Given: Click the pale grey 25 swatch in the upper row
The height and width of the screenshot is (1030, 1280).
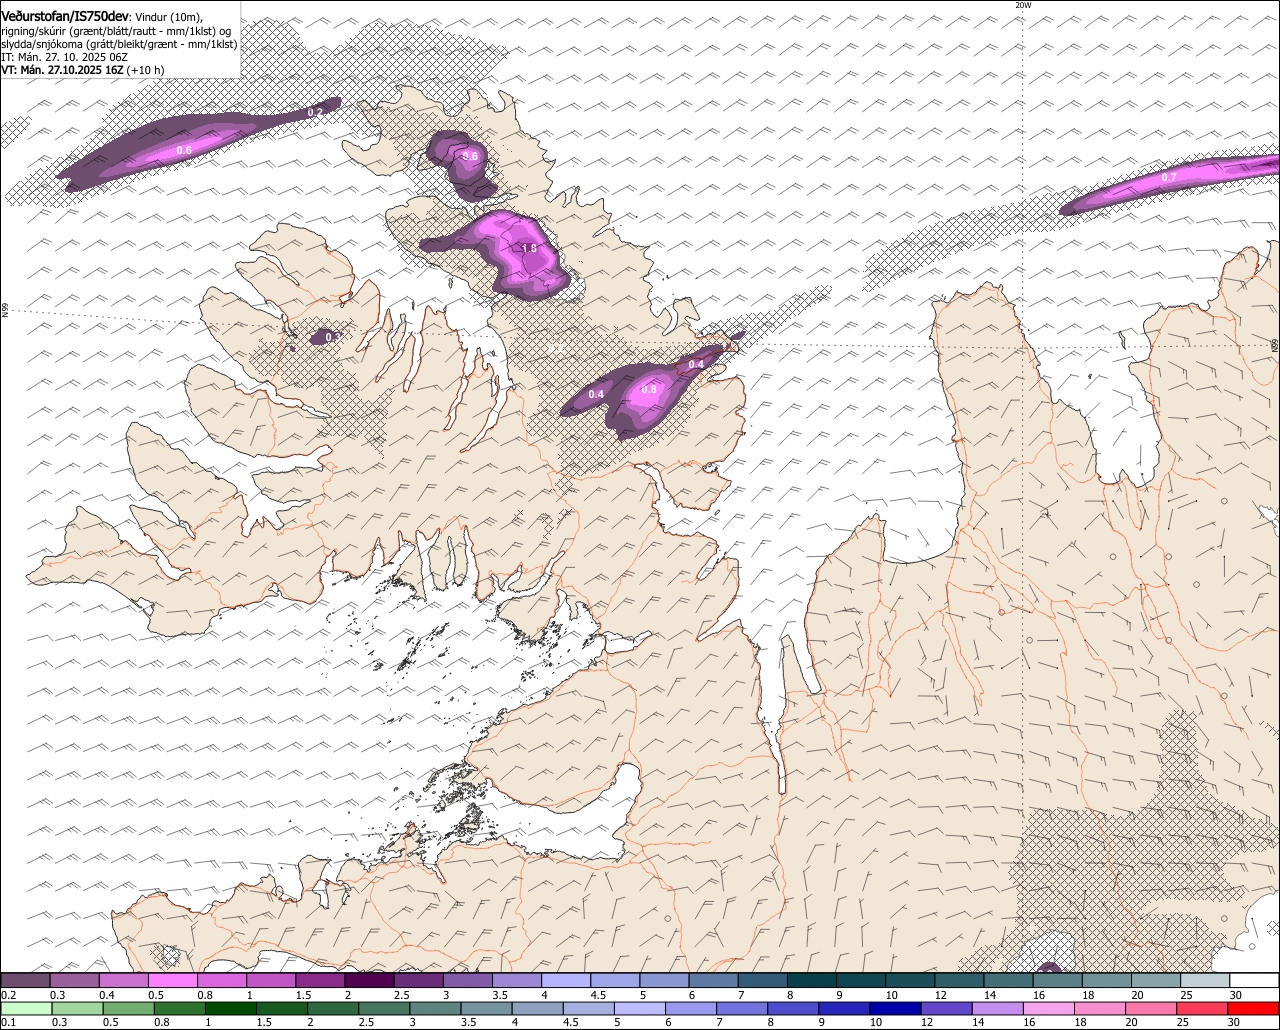Looking at the screenshot, I should pyautogui.click(x=1205, y=981).
